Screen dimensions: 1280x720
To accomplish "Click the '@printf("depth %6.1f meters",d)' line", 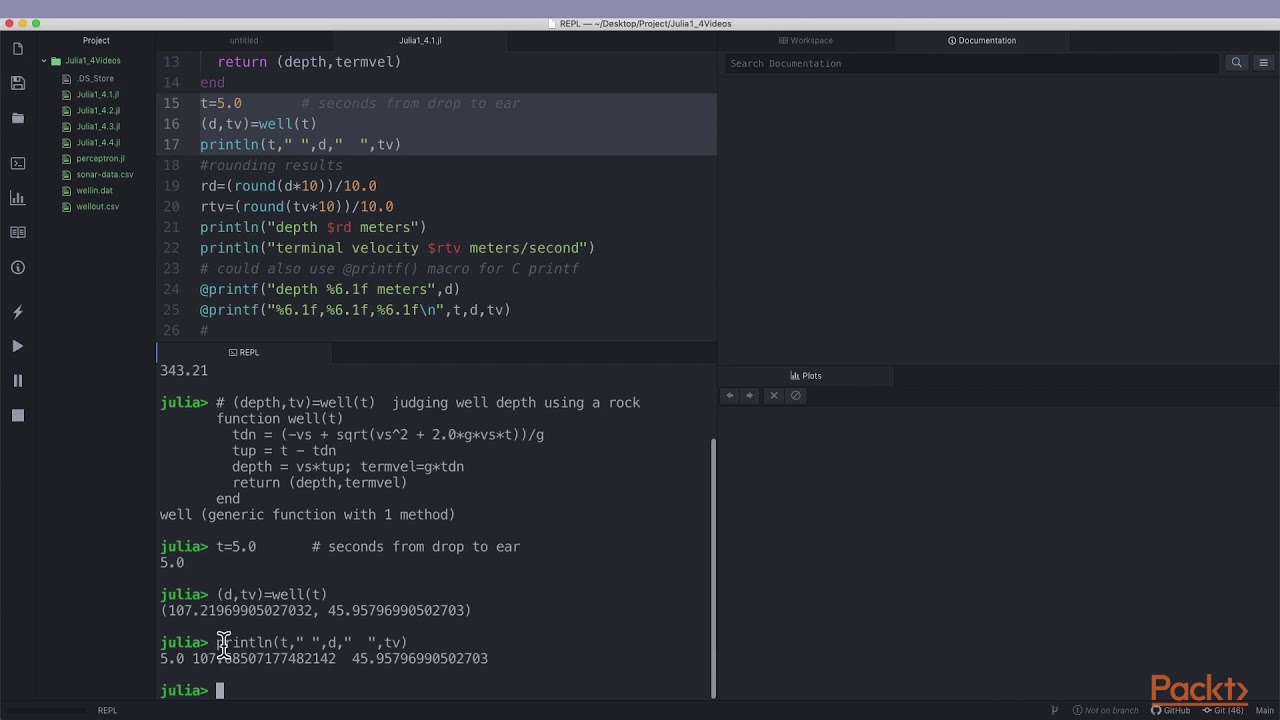I will (330, 289).
